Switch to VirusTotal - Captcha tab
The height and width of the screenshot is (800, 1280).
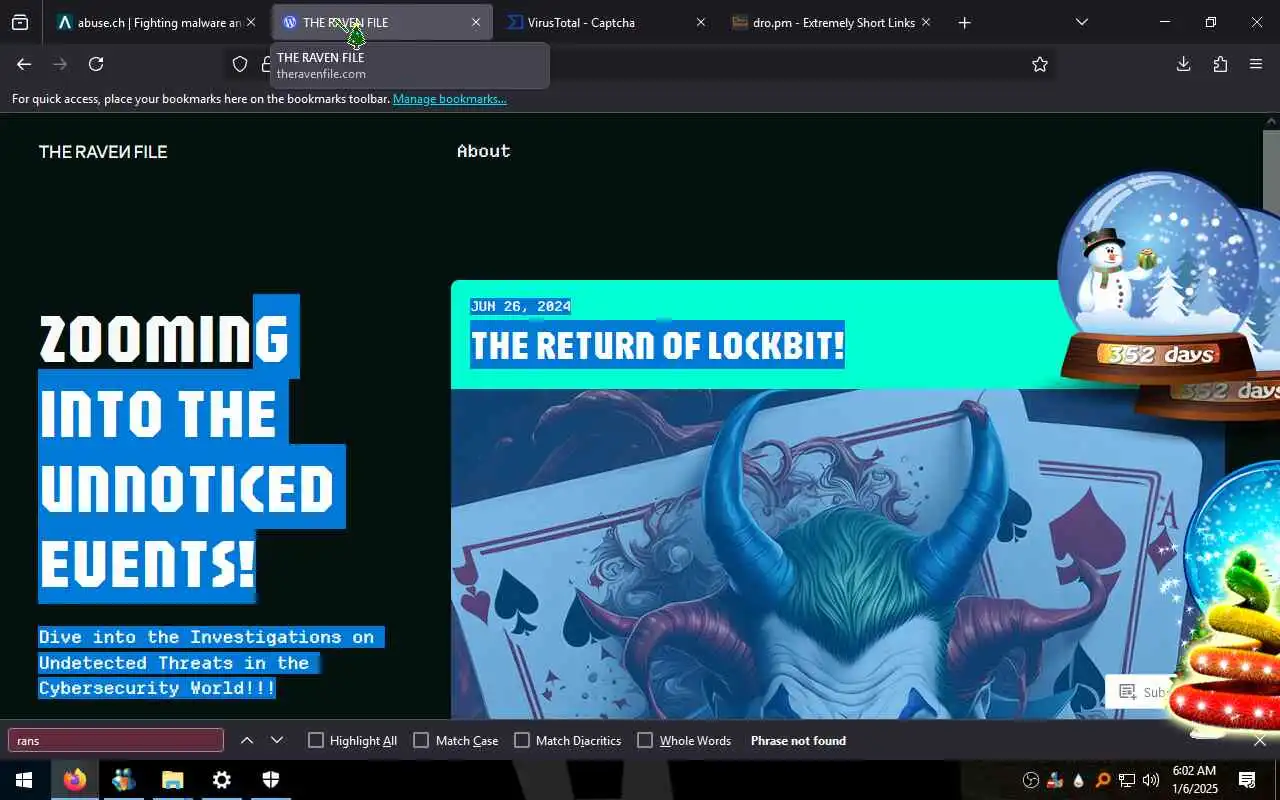tap(607, 22)
